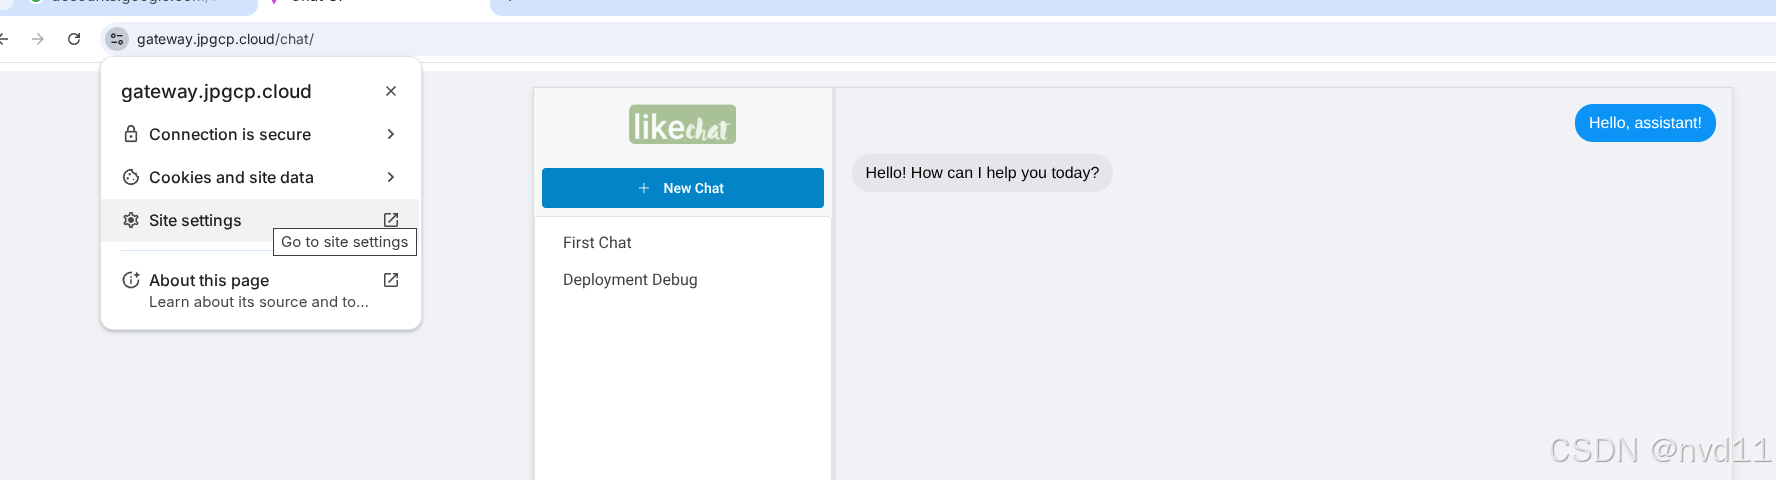Click the About this page info icon
1776x480 pixels.
click(131, 280)
